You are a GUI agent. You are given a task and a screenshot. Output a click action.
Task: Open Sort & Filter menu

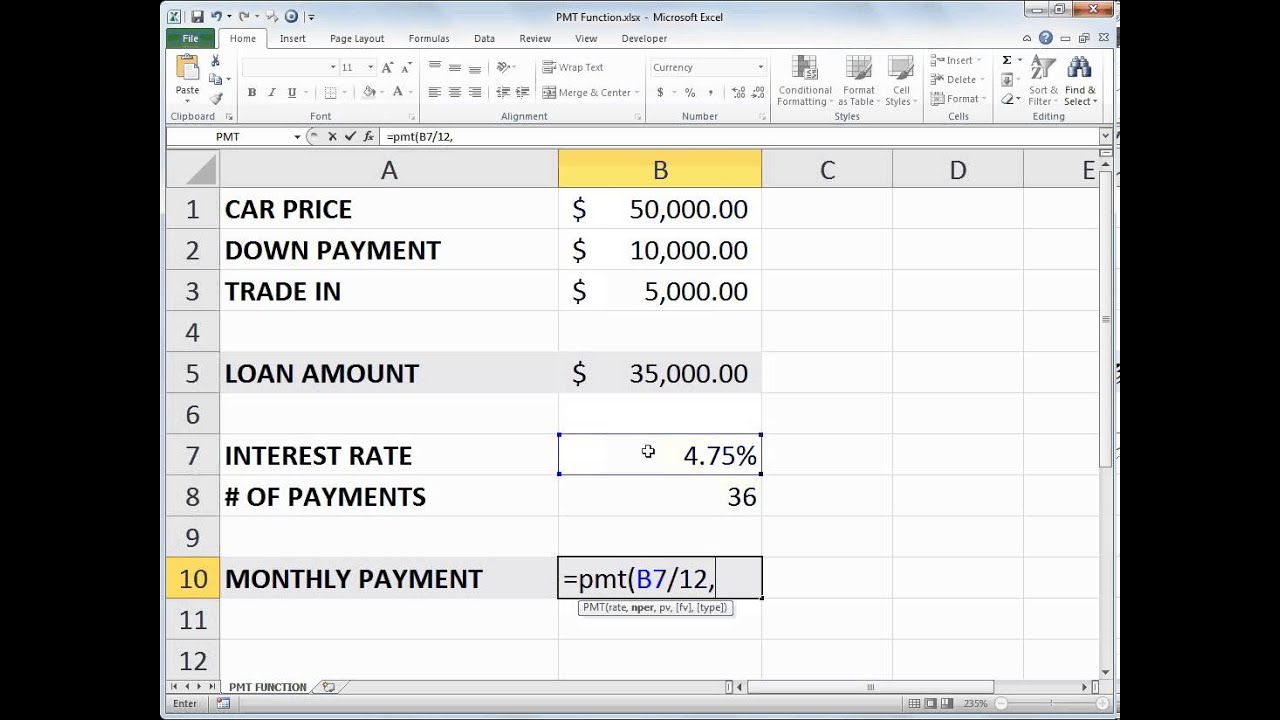pyautogui.click(x=1043, y=81)
